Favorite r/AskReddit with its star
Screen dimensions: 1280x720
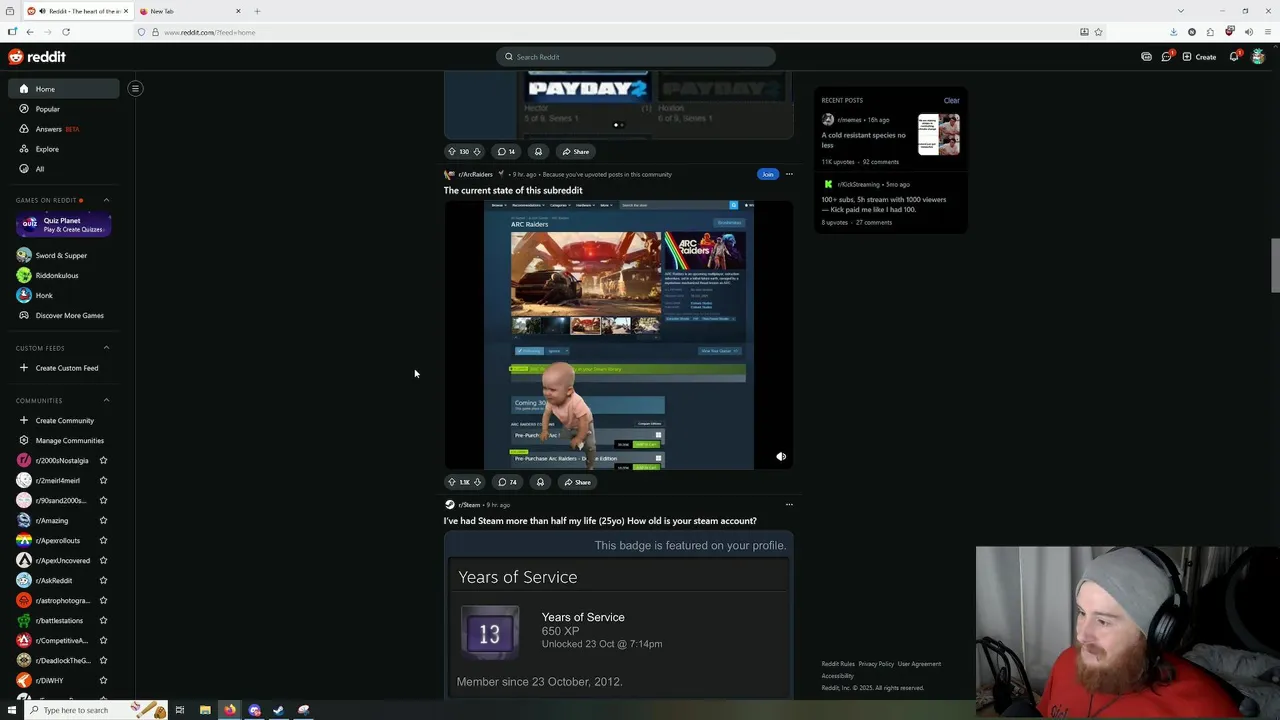pyautogui.click(x=103, y=580)
